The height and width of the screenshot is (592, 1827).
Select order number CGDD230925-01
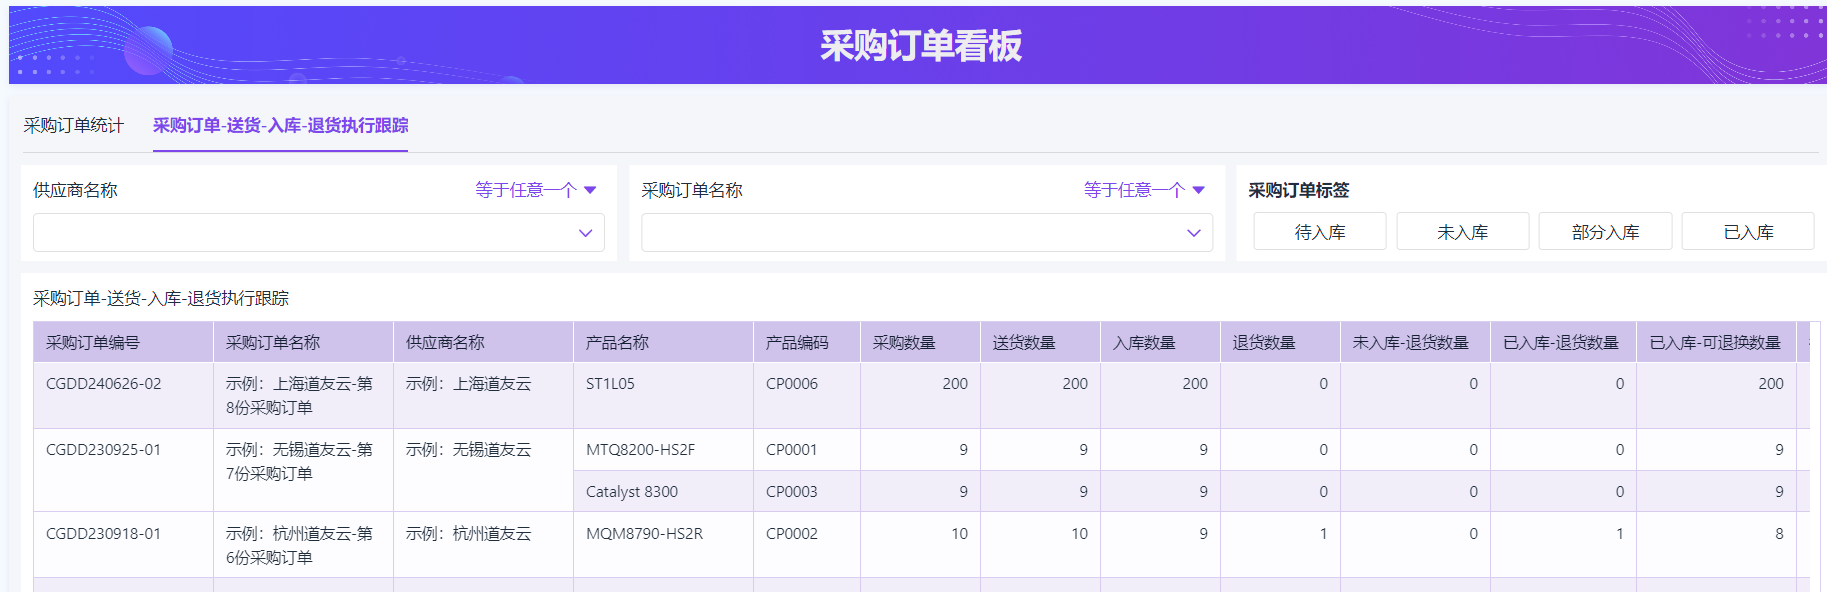tap(104, 450)
